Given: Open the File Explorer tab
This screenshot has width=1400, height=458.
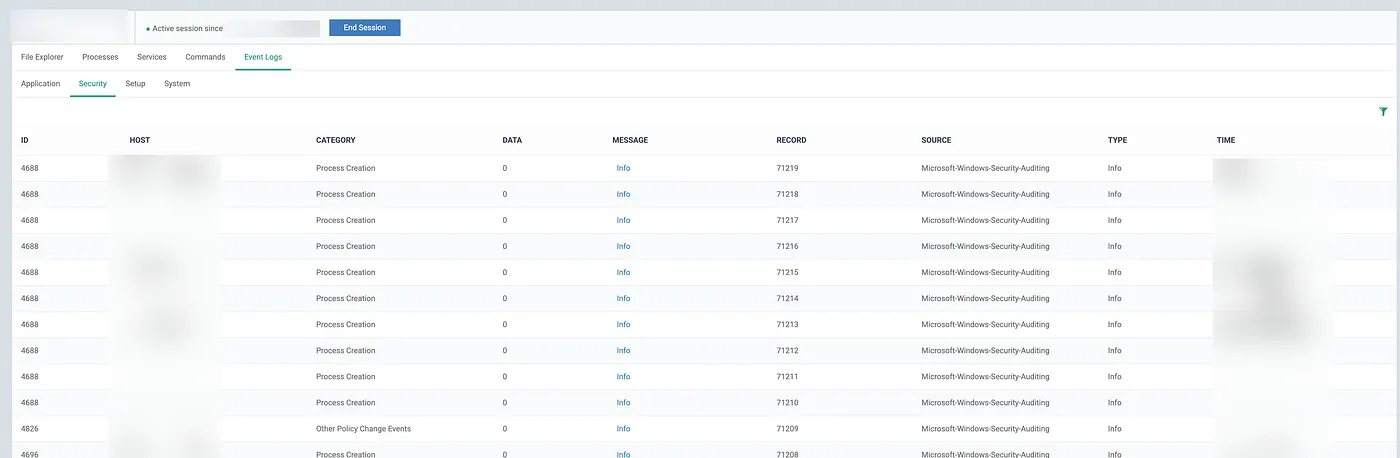Looking at the screenshot, I should click(x=42, y=57).
